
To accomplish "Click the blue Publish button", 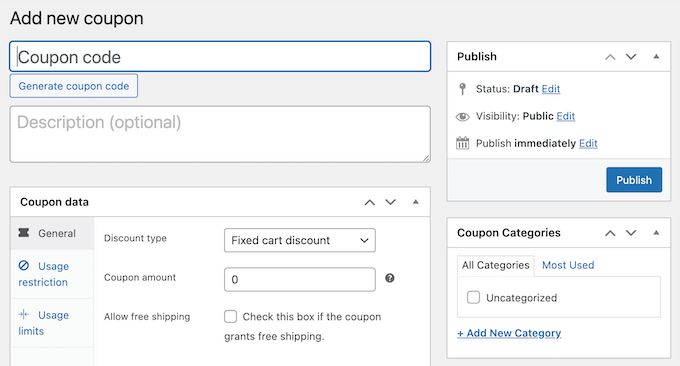I will pos(634,180).
